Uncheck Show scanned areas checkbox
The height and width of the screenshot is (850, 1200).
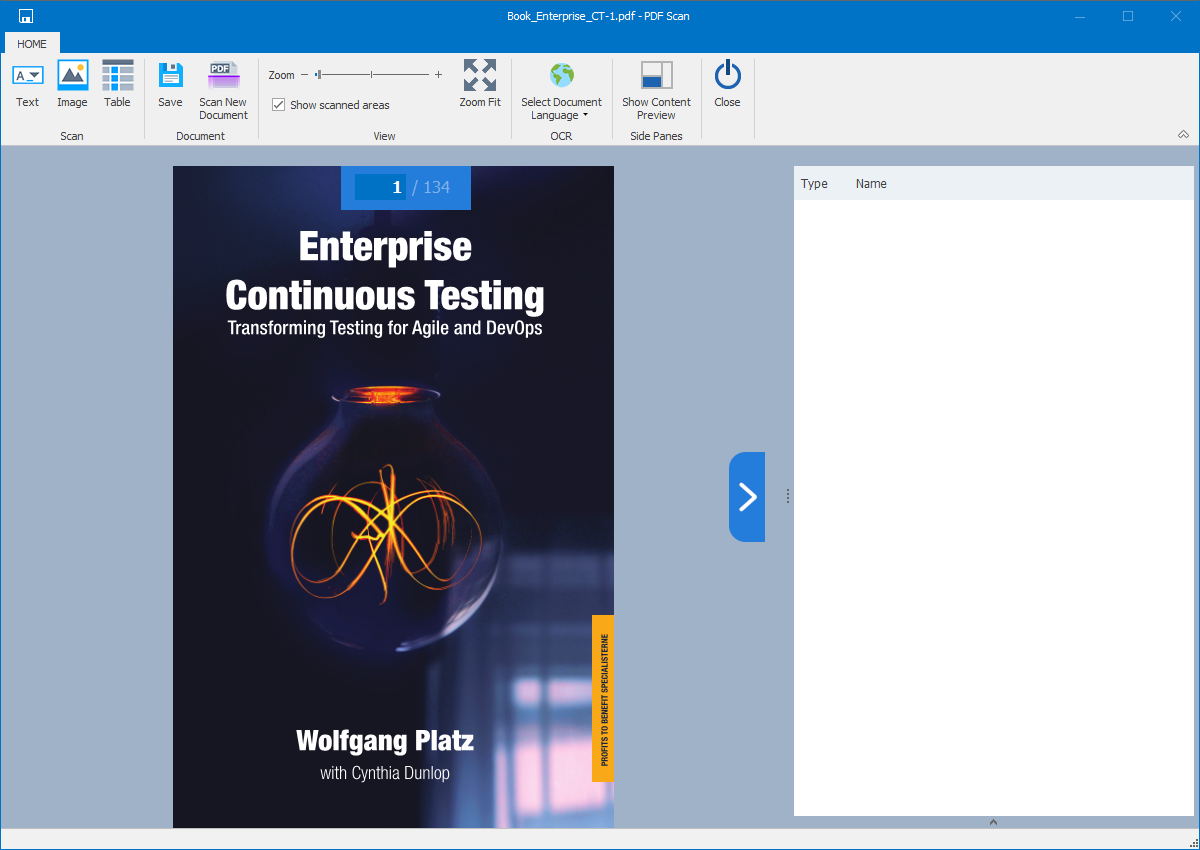pyautogui.click(x=279, y=105)
